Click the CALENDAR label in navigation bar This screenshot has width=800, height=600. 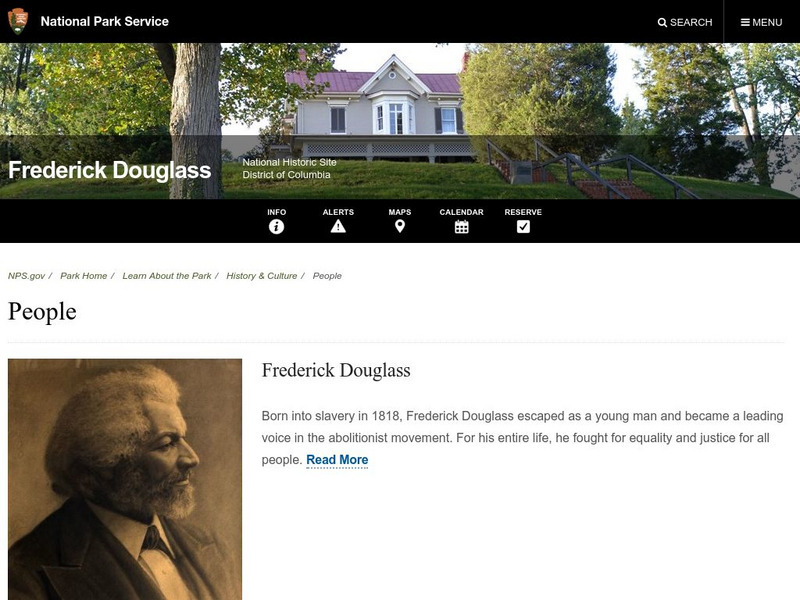click(462, 212)
